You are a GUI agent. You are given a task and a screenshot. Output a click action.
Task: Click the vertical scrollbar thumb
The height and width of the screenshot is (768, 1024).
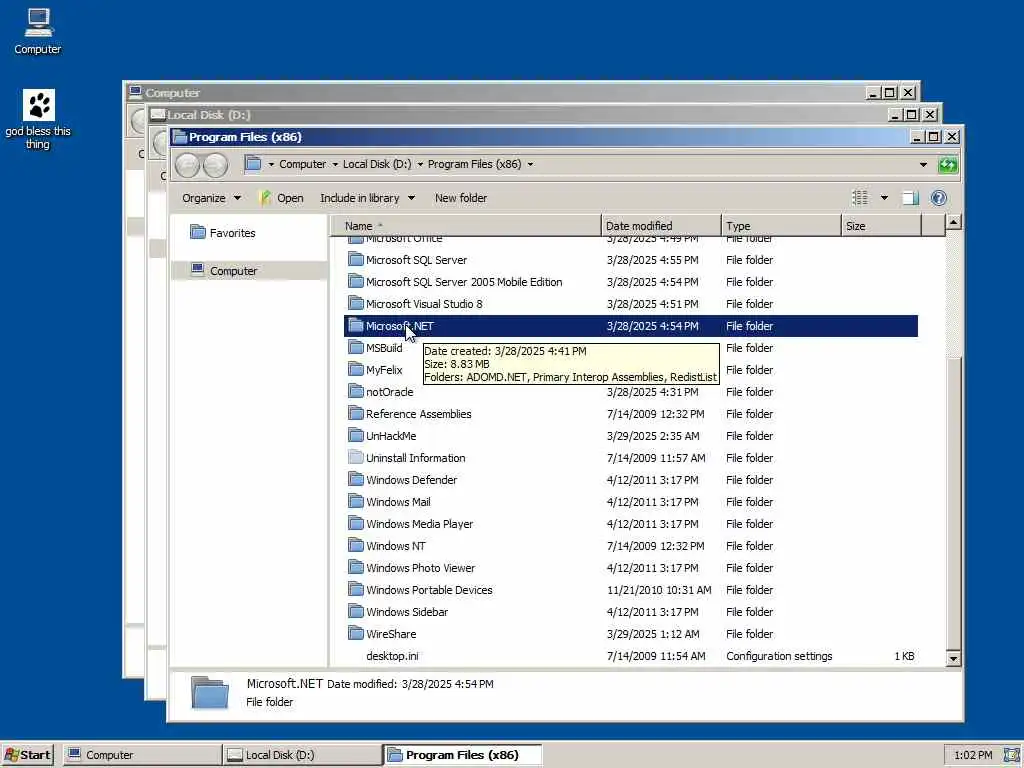click(x=953, y=503)
